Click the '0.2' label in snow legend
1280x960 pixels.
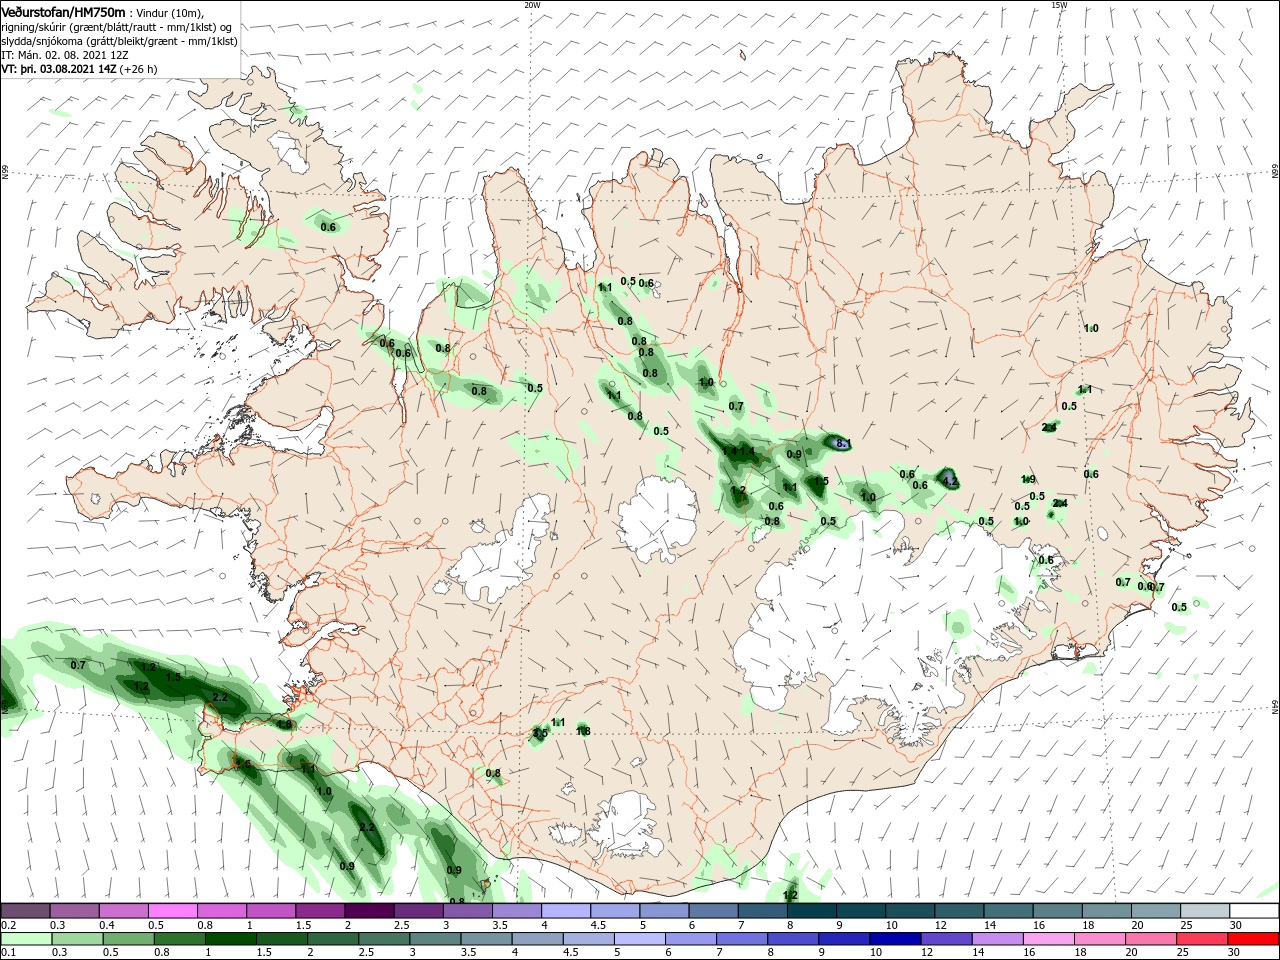[x=7, y=925]
